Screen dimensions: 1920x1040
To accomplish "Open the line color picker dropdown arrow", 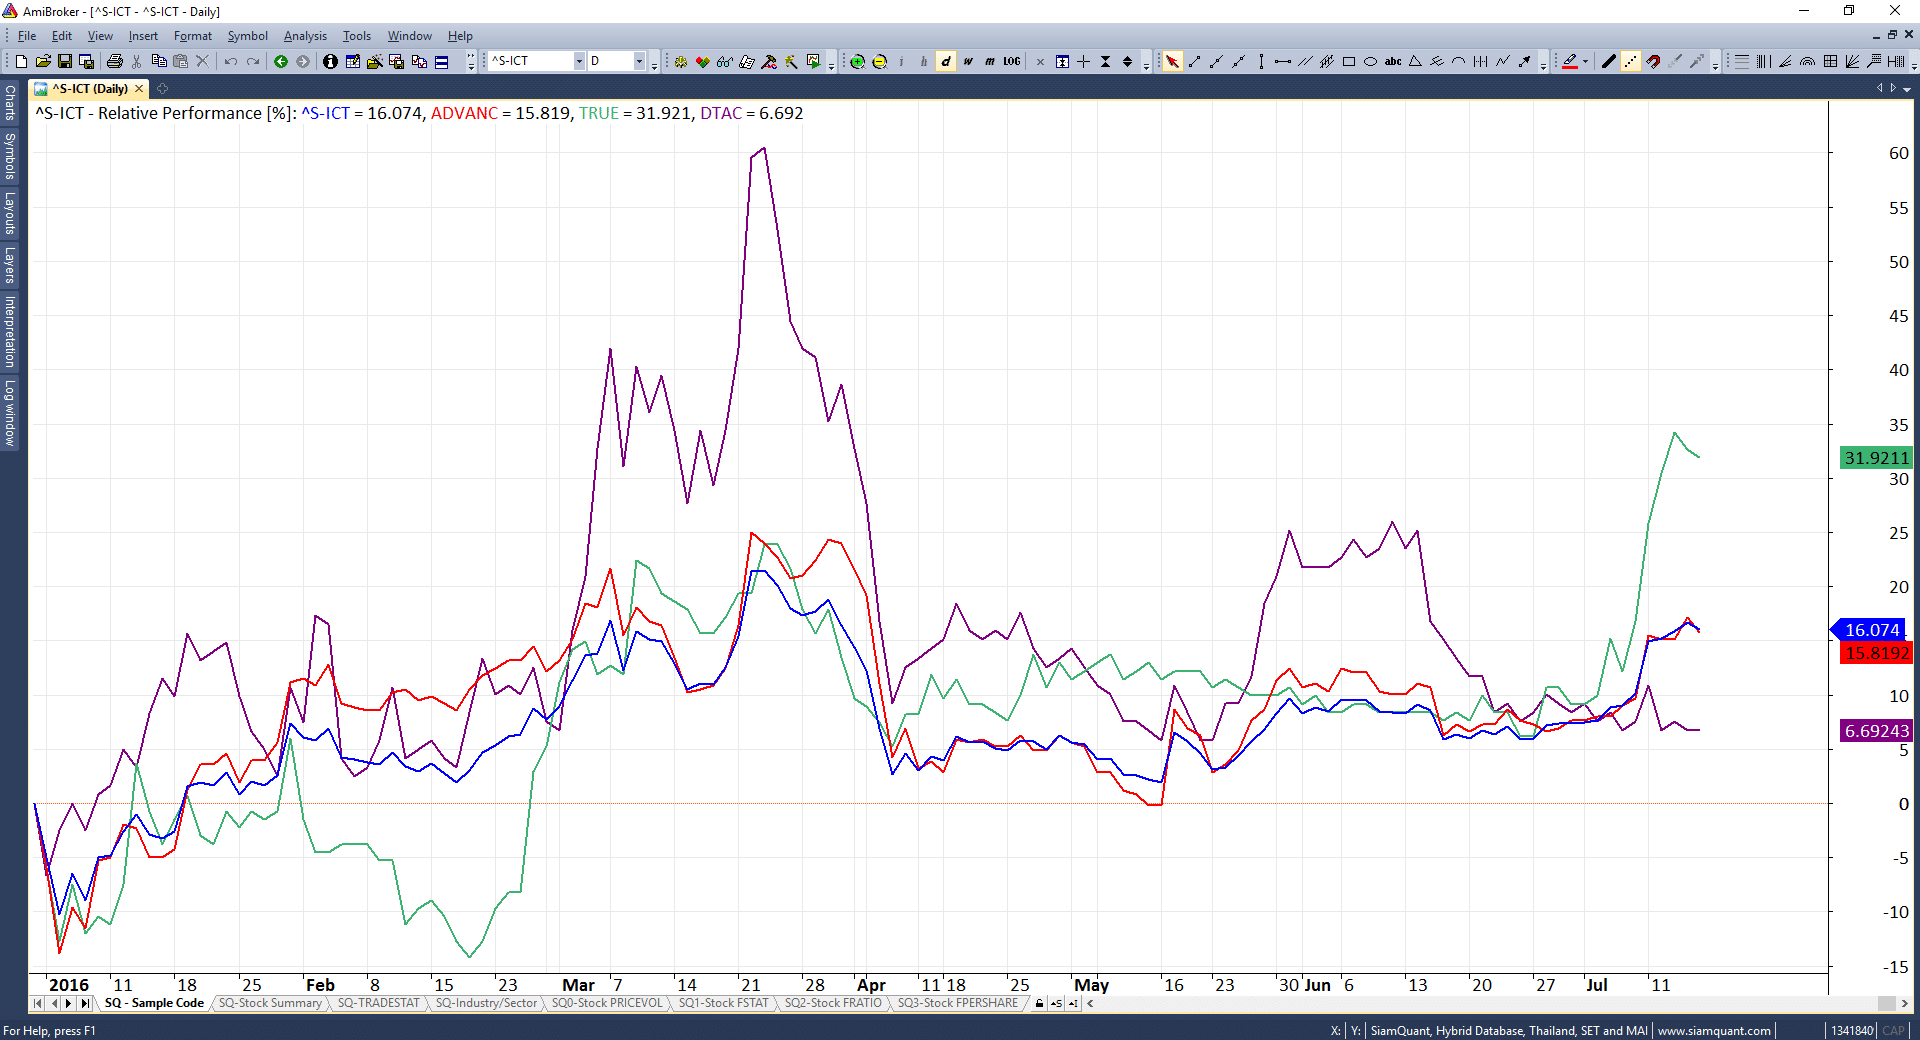I will tap(1585, 62).
